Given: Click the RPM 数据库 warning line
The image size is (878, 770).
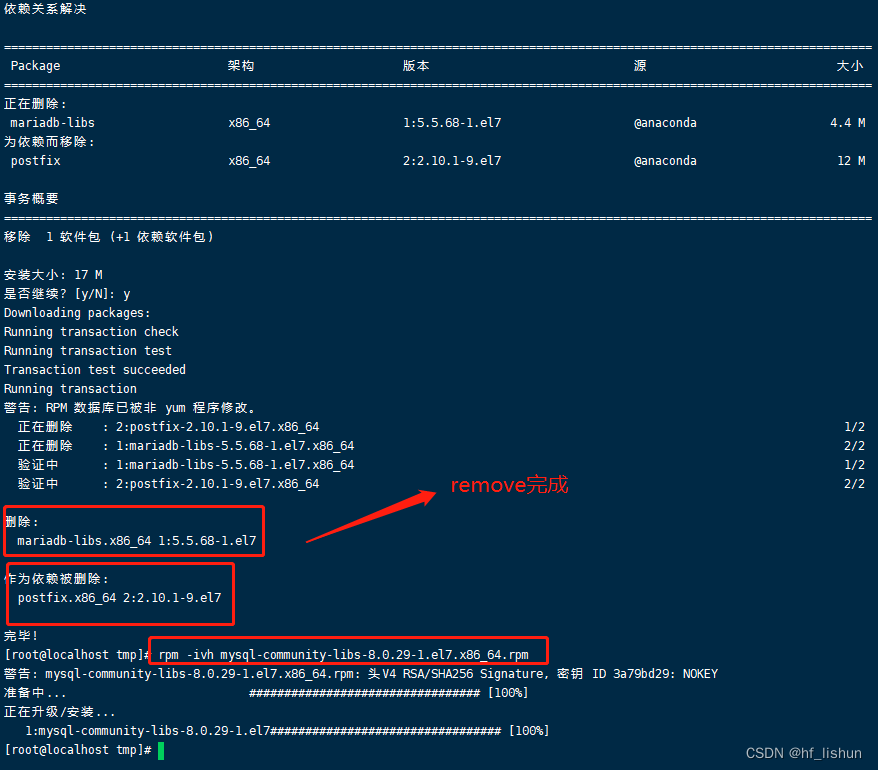Looking at the screenshot, I should click(130, 408).
